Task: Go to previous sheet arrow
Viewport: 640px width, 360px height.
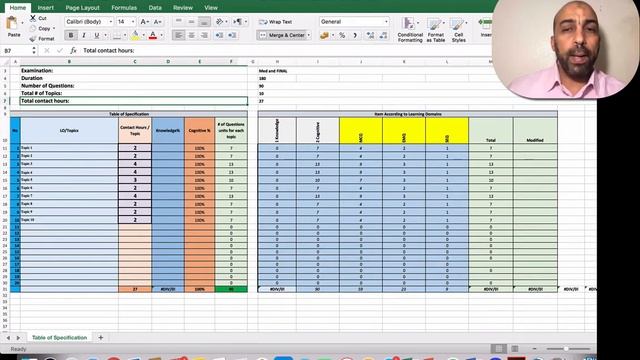Action: [x=8, y=338]
